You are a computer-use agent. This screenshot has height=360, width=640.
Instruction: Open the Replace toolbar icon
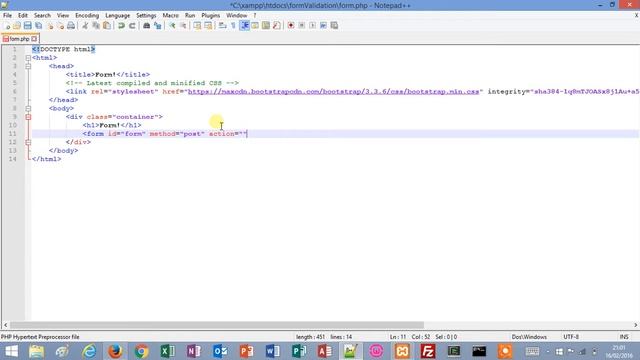pyautogui.click(x=157, y=26)
